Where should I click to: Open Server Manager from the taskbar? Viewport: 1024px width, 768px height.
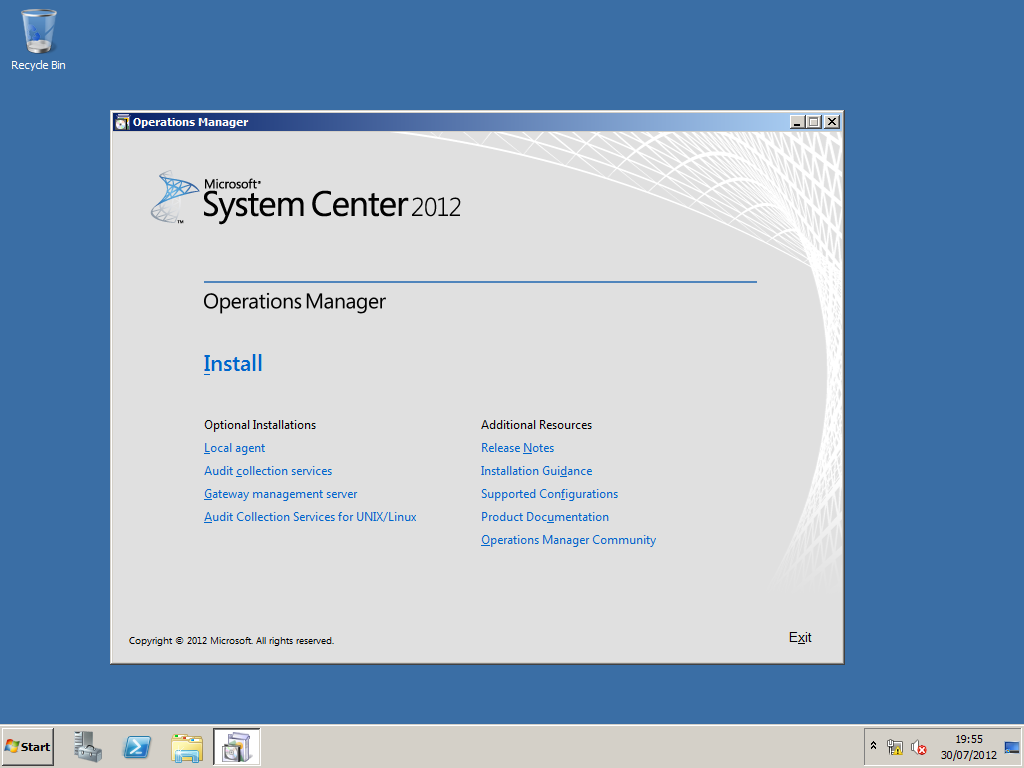point(88,746)
